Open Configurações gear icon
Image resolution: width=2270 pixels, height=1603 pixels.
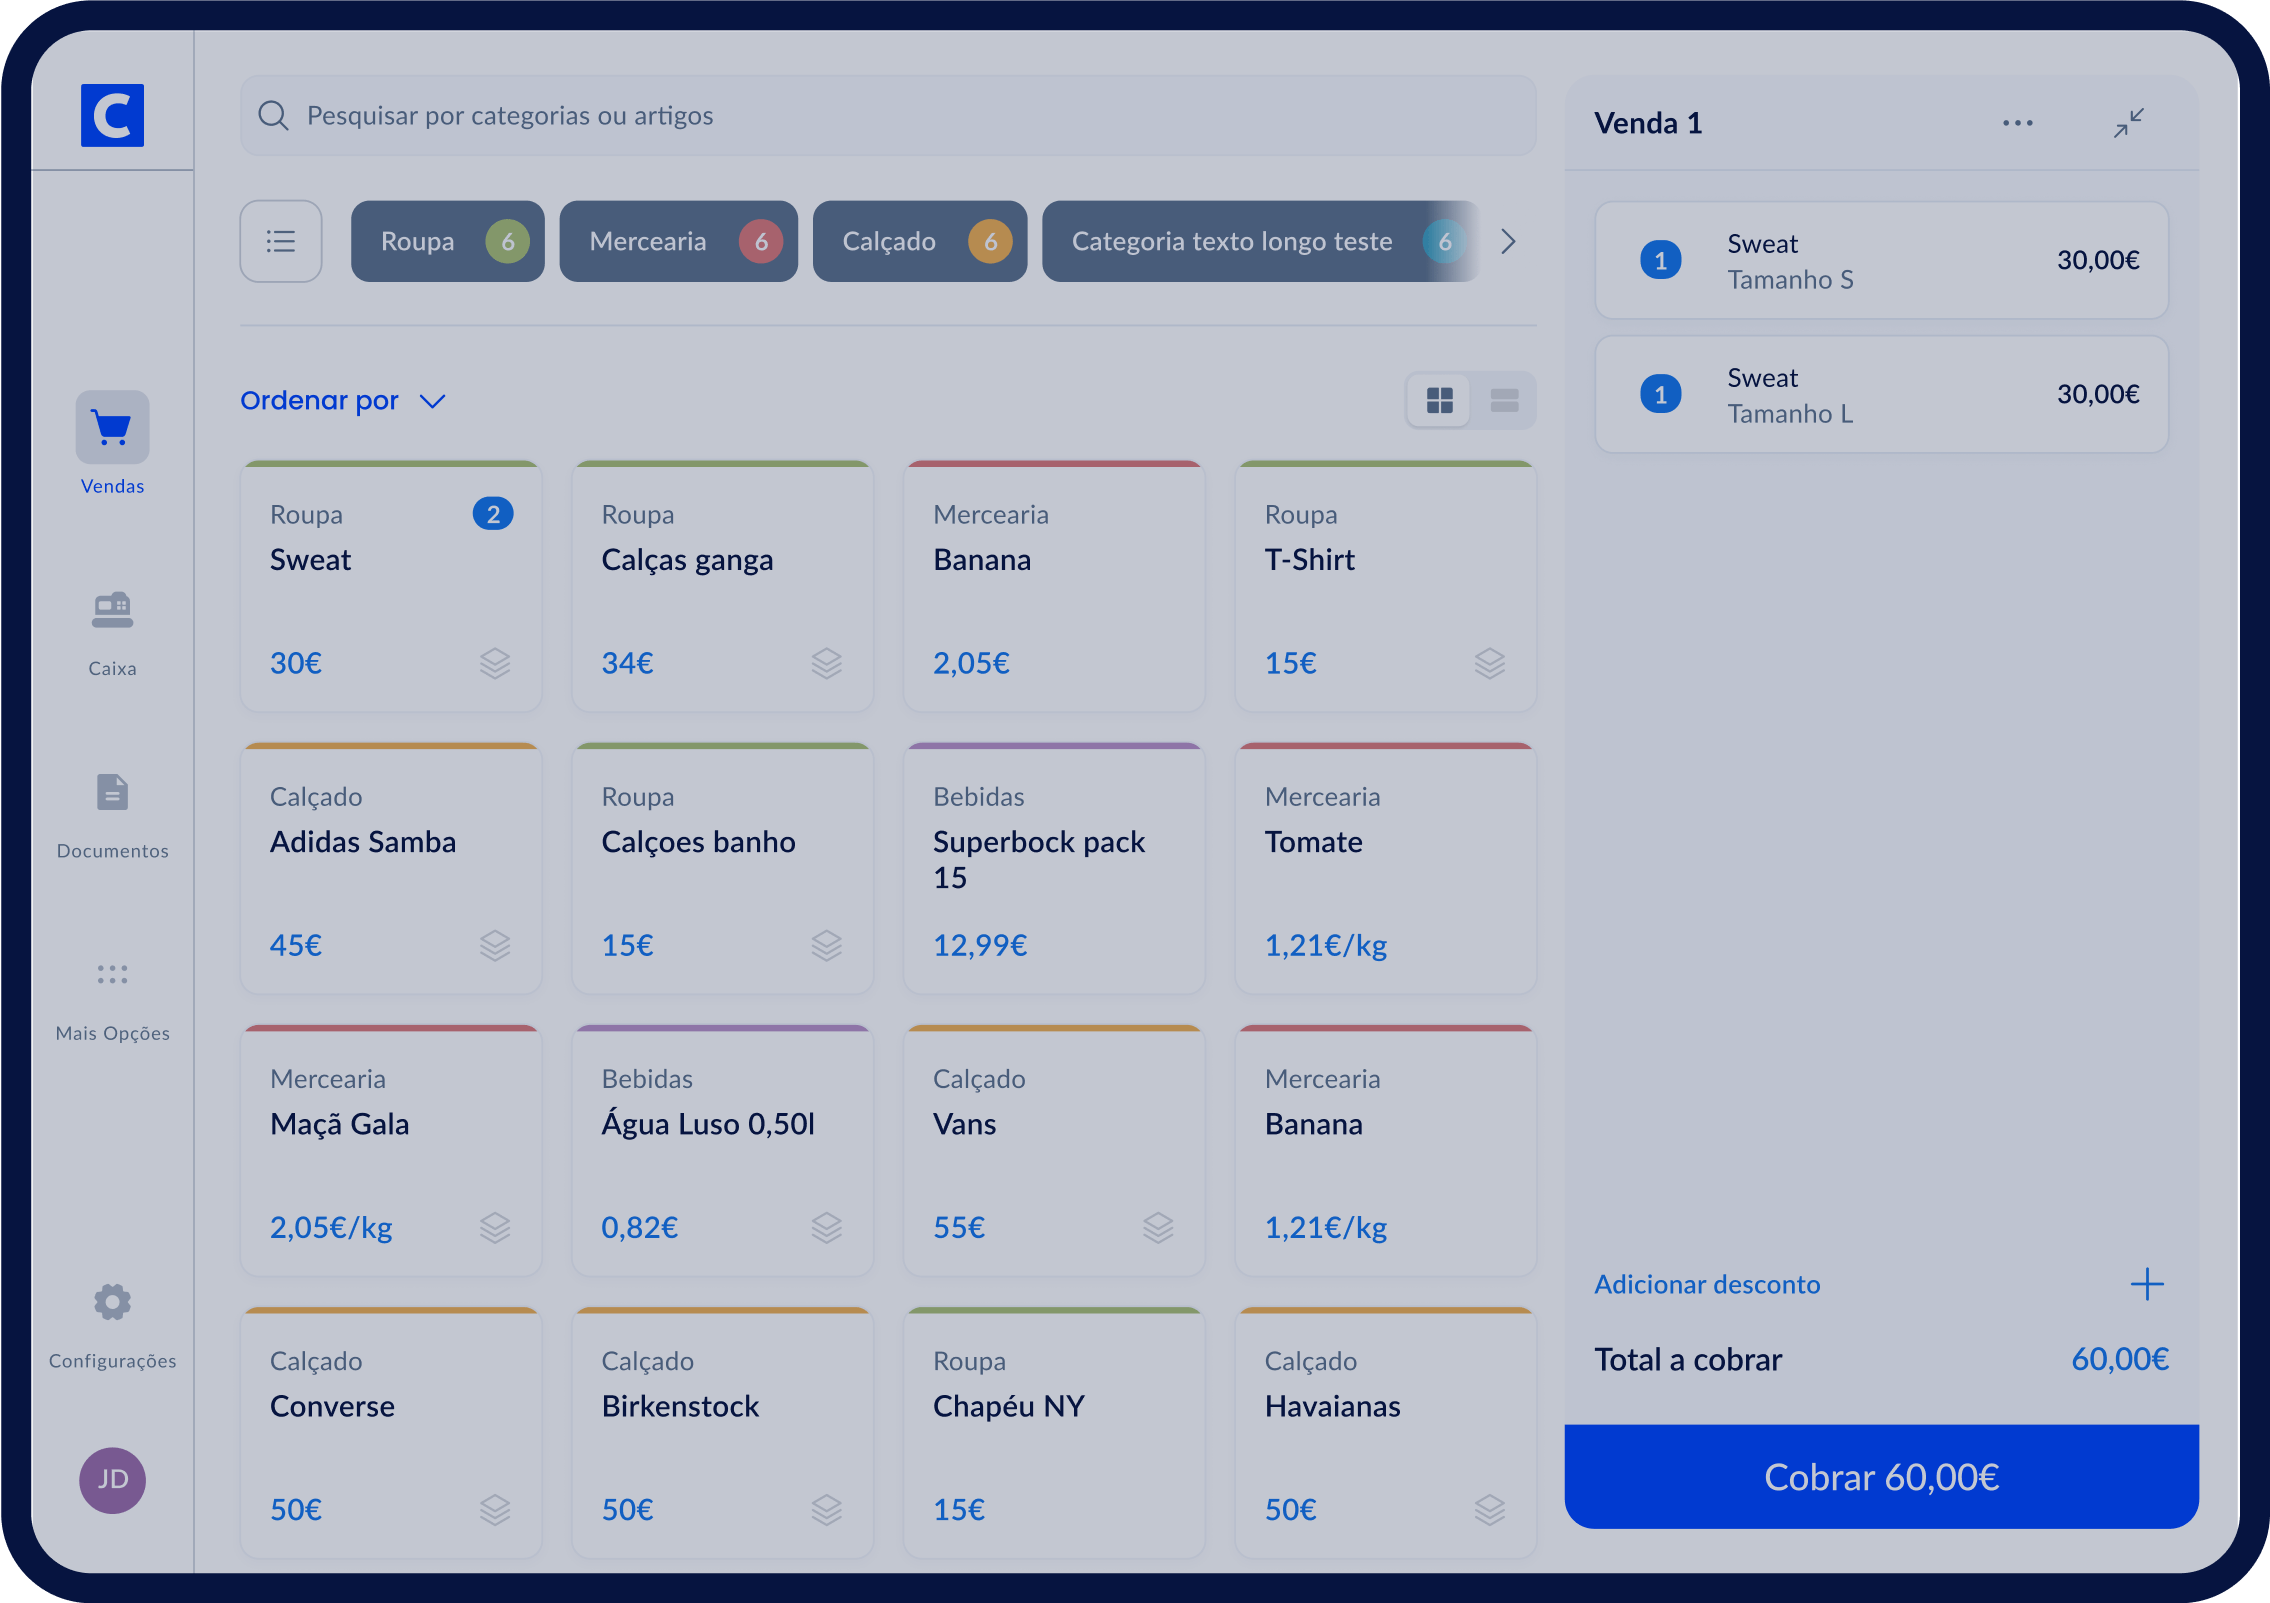[x=112, y=1302]
